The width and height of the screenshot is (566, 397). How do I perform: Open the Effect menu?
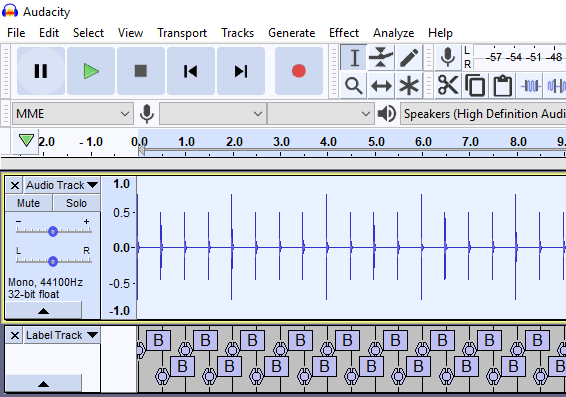pyautogui.click(x=344, y=33)
